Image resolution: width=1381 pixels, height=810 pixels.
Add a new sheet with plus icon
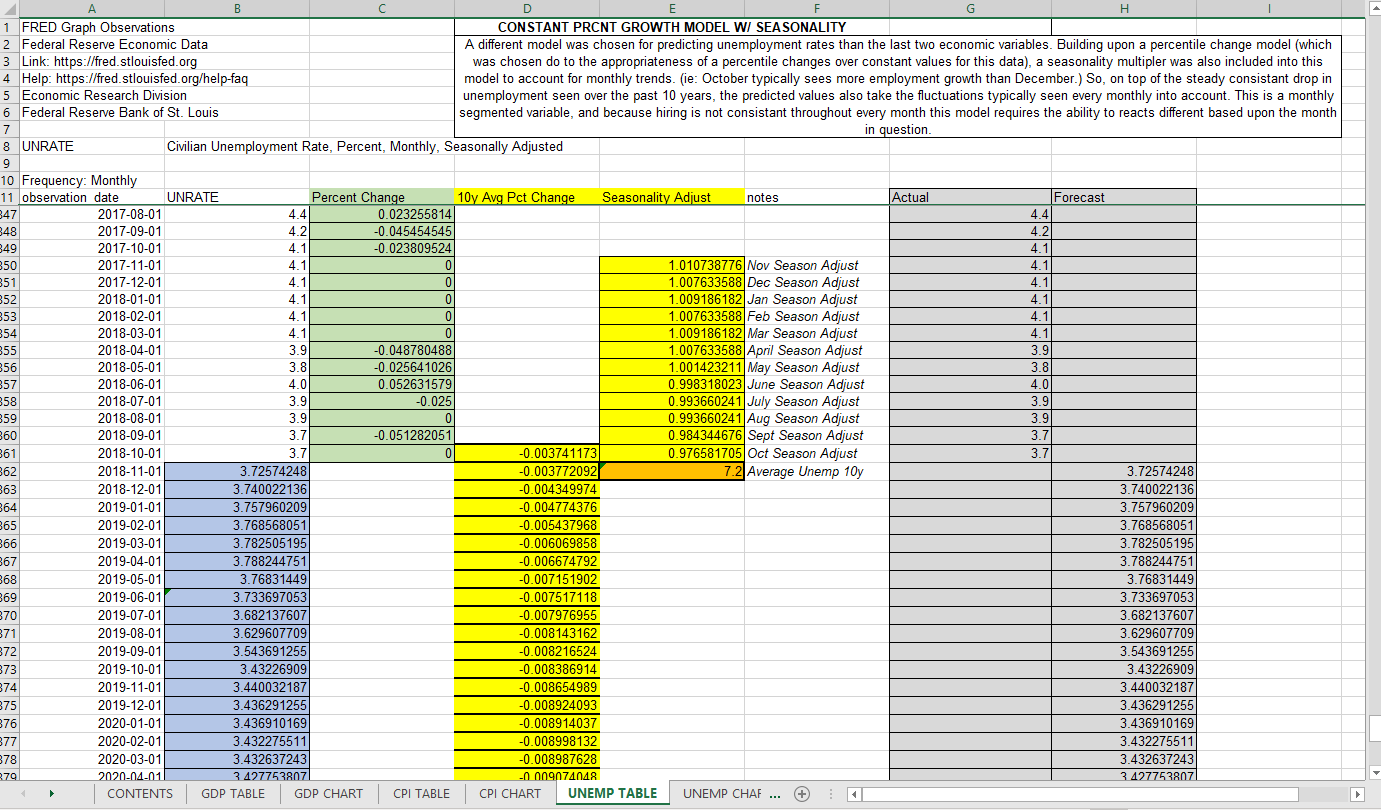pos(801,794)
